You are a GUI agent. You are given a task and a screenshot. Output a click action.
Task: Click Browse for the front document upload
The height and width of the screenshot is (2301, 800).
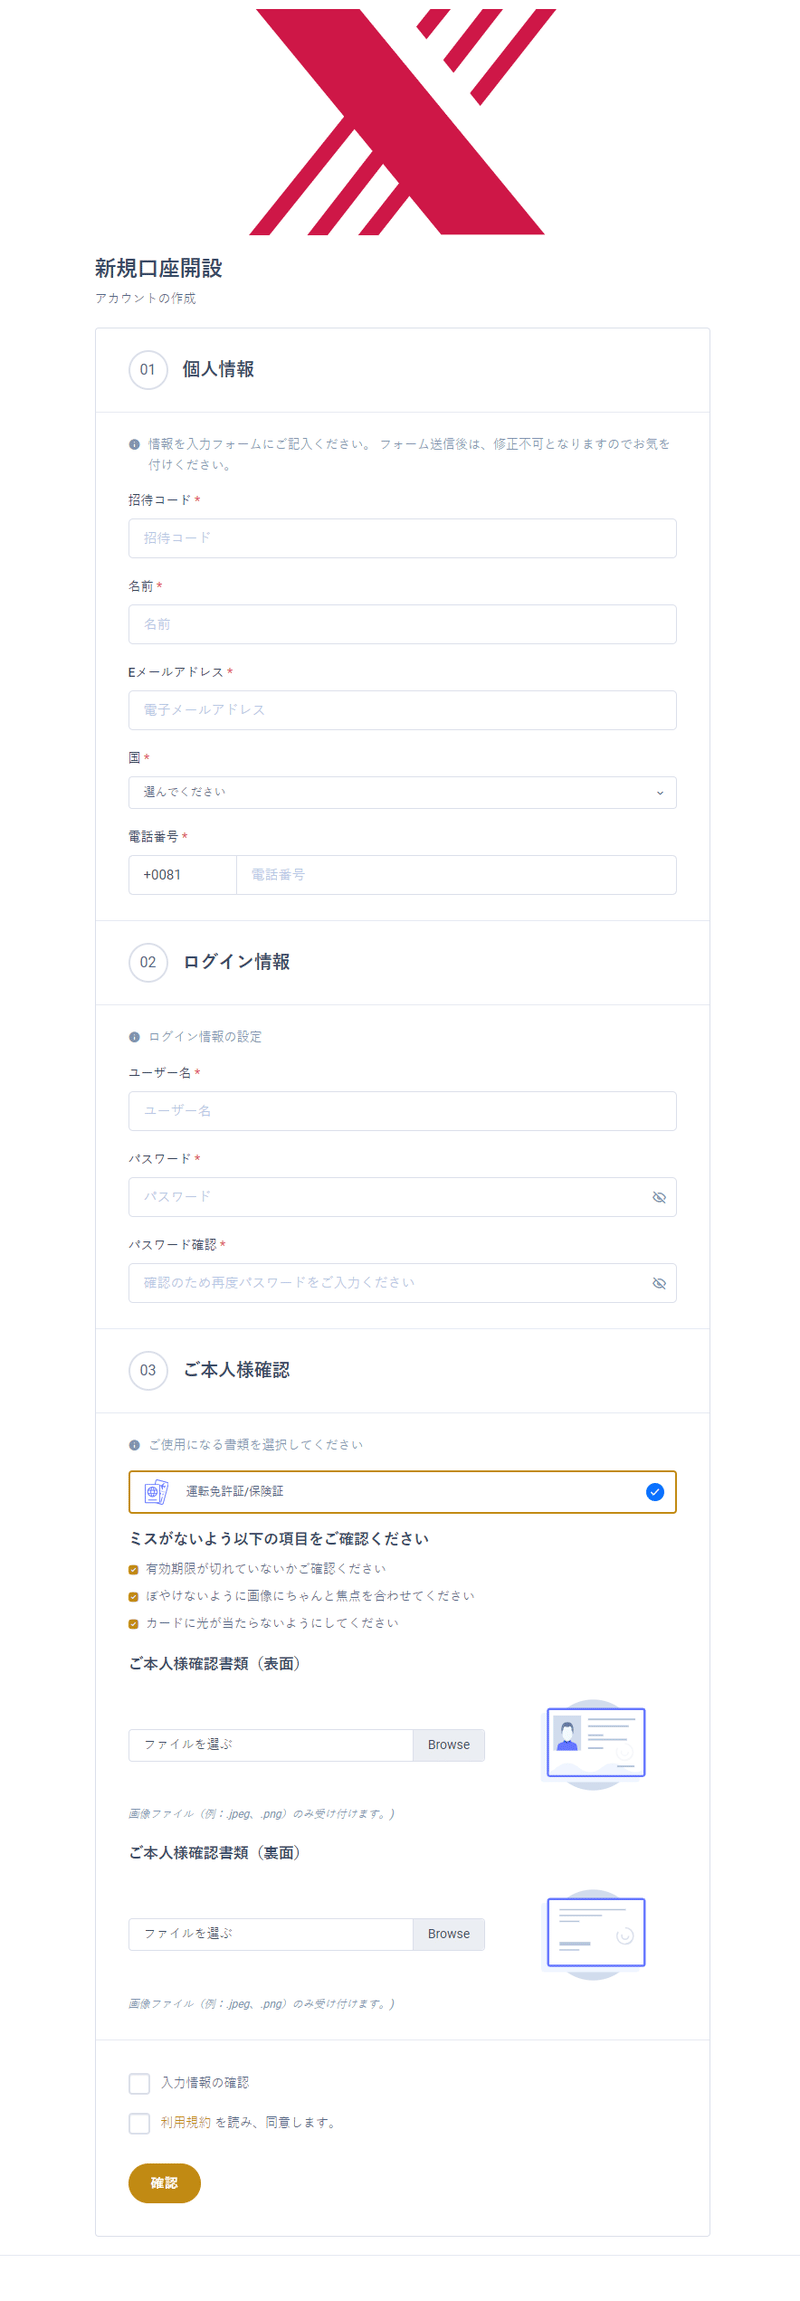click(x=448, y=1744)
